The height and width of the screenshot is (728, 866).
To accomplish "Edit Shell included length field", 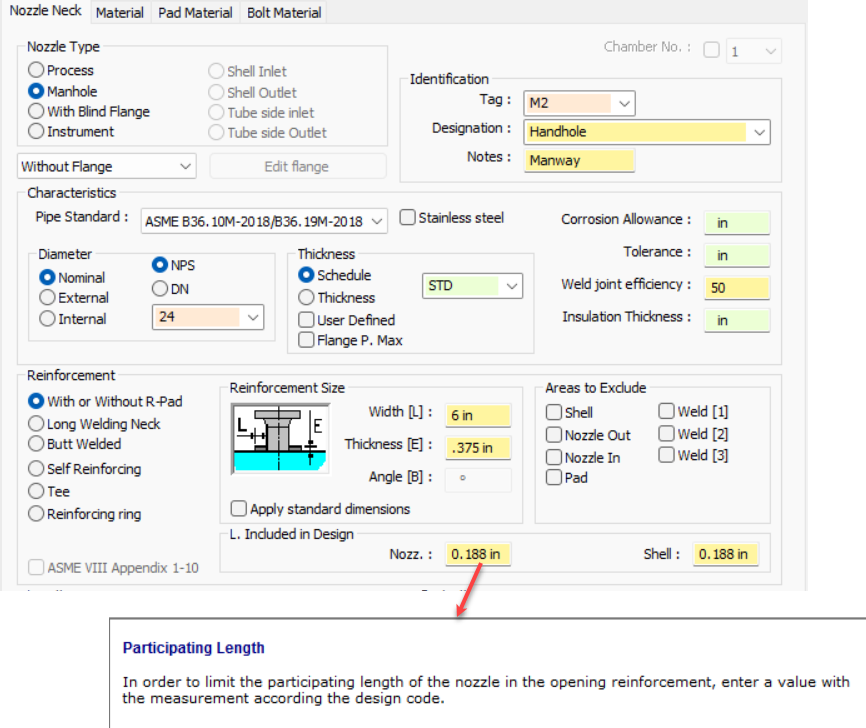I will [x=725, y=554].
